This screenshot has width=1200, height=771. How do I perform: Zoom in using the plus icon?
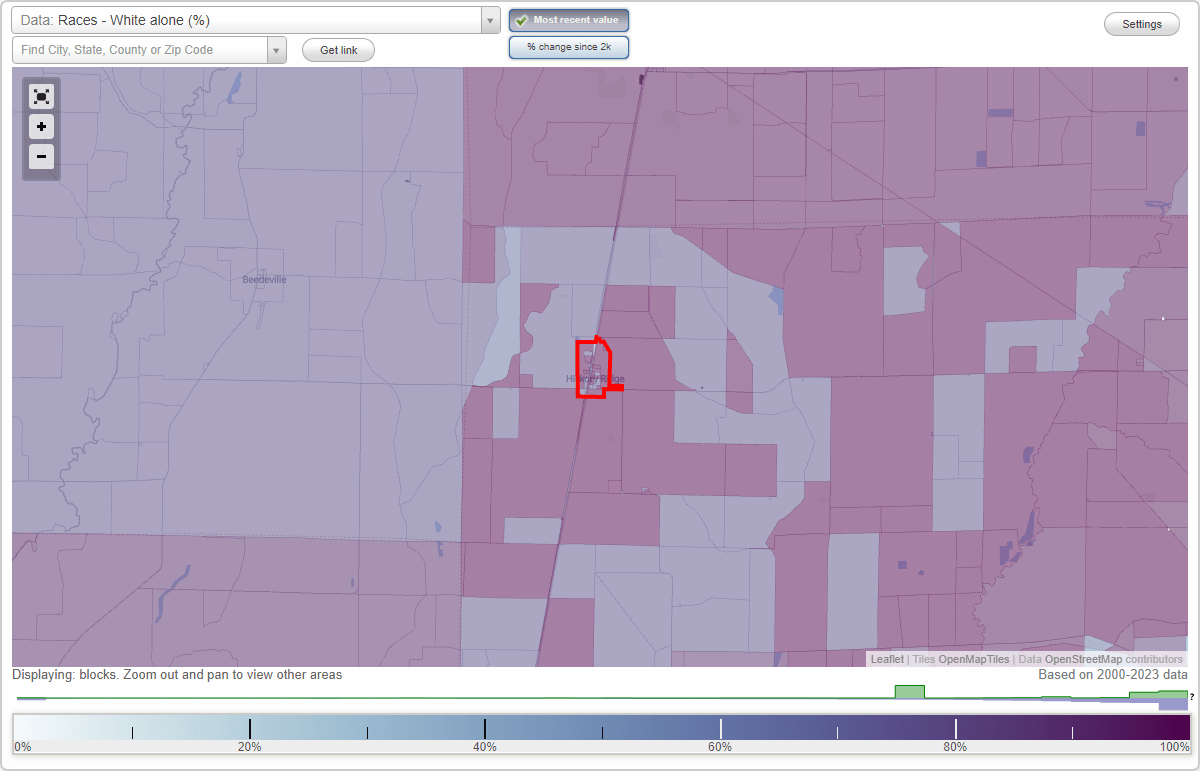click(x=41, y=126)
